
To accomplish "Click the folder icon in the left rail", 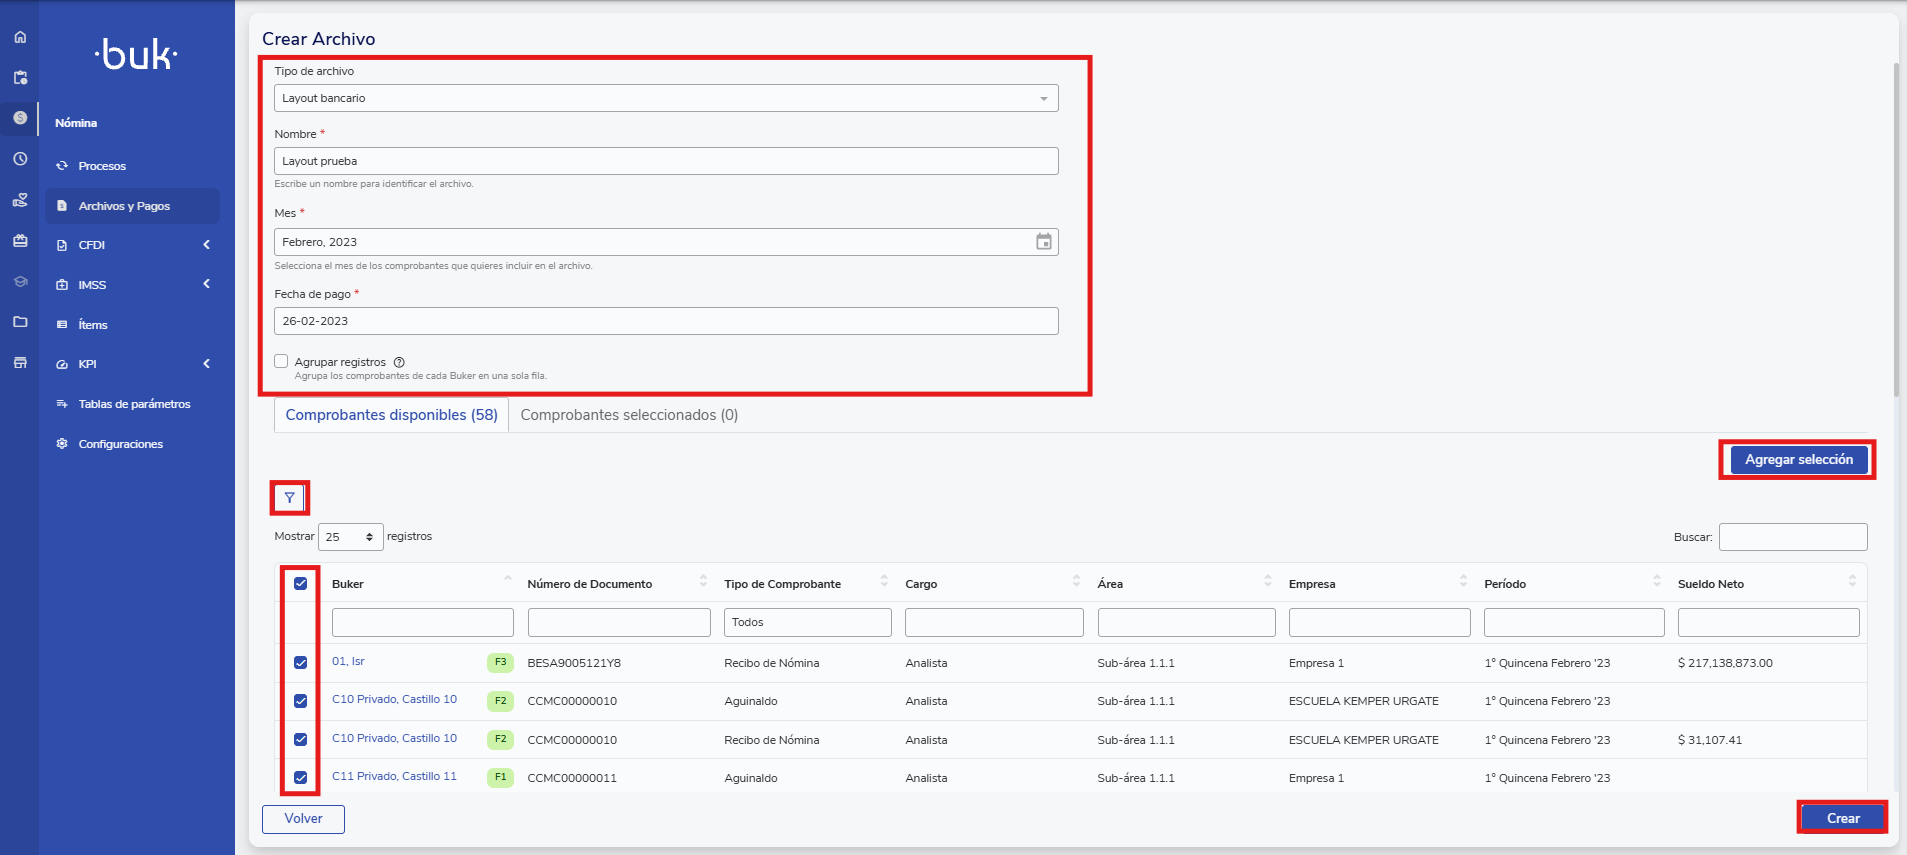I will [x=20, y=322].
